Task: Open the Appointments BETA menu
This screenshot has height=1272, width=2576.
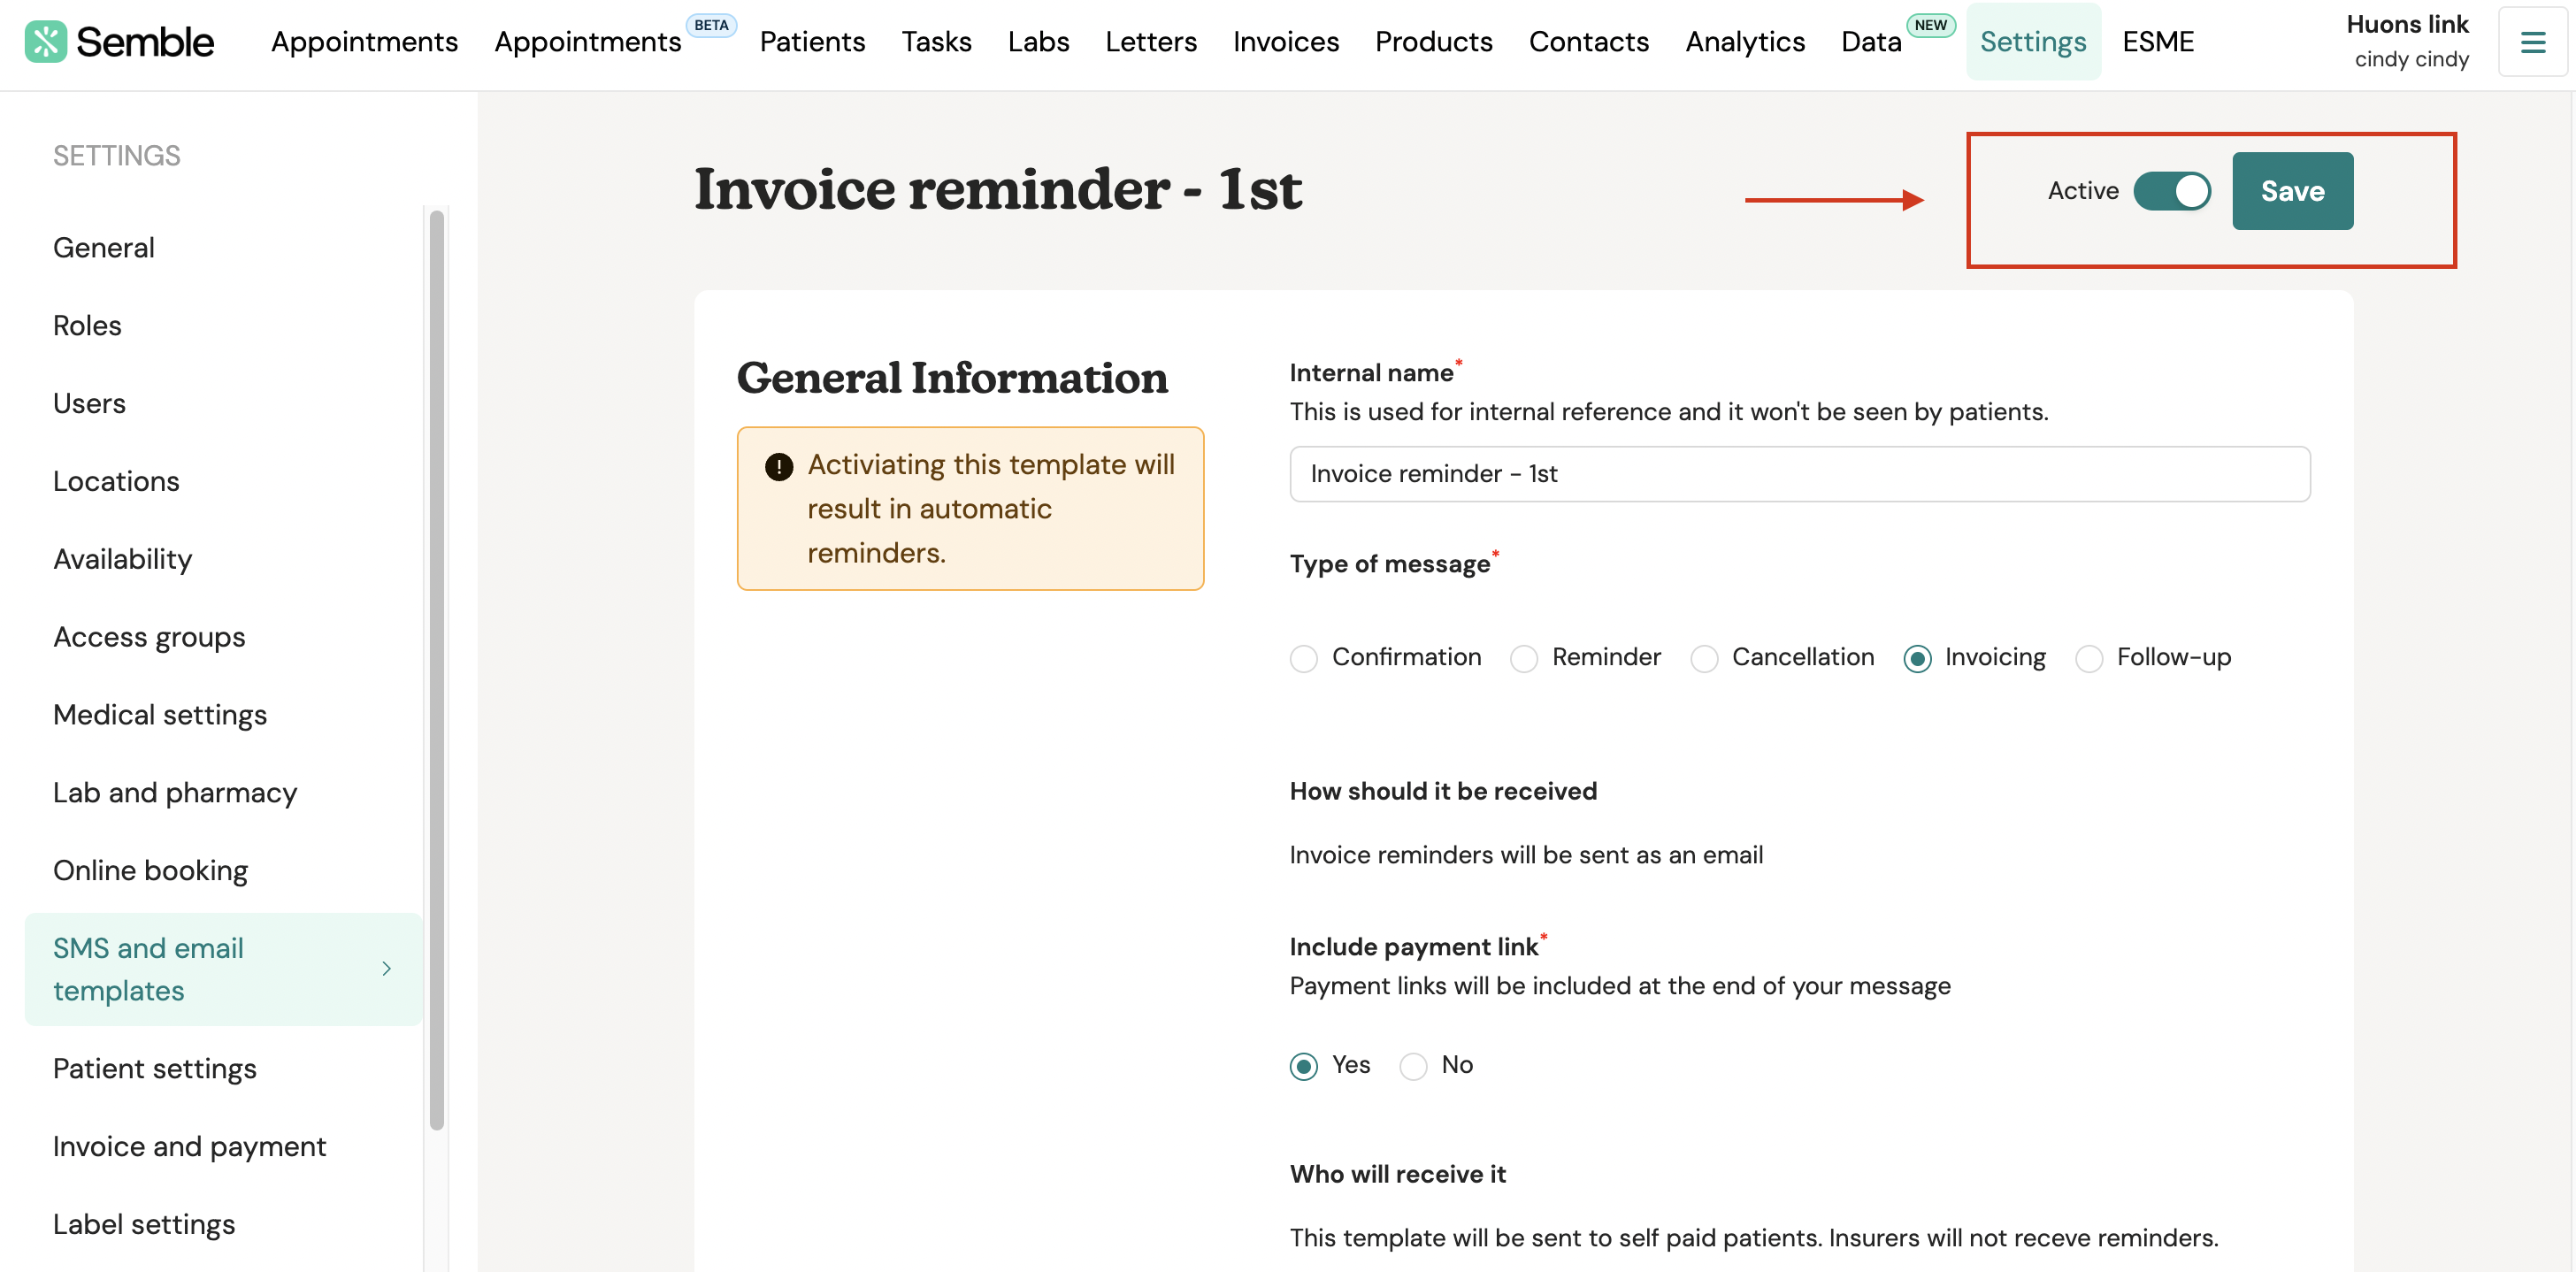Action: pos(587,42)
